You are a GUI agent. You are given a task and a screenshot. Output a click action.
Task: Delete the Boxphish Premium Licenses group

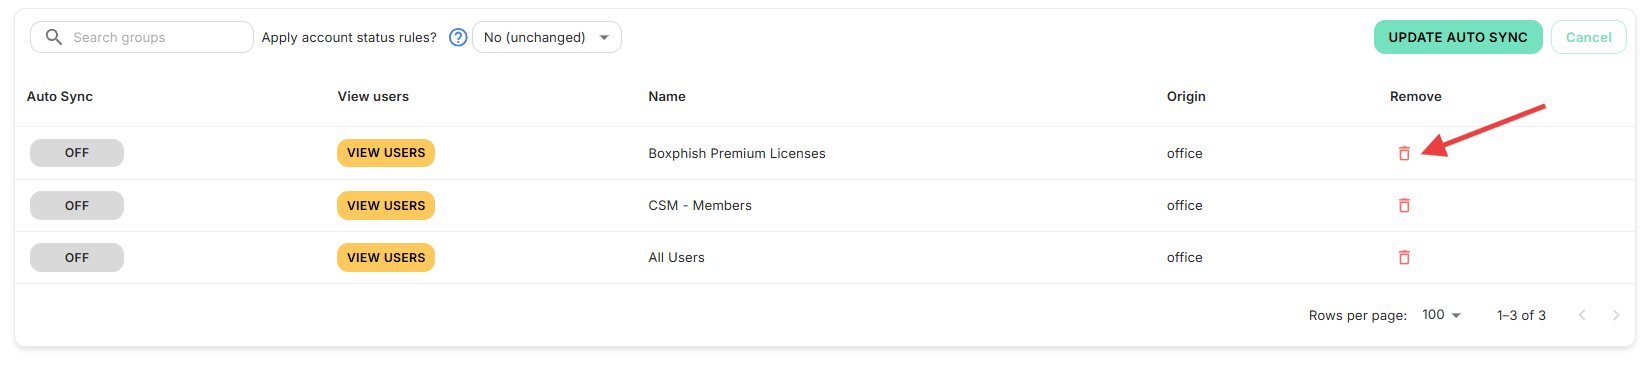click(1404, 153)
